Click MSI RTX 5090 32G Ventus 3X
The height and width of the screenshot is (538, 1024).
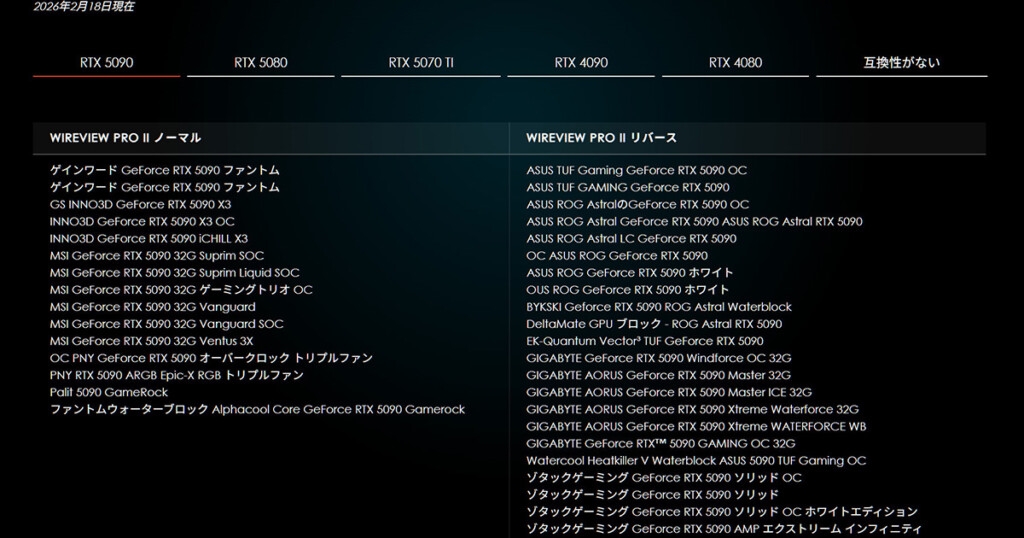coord(152,341)
